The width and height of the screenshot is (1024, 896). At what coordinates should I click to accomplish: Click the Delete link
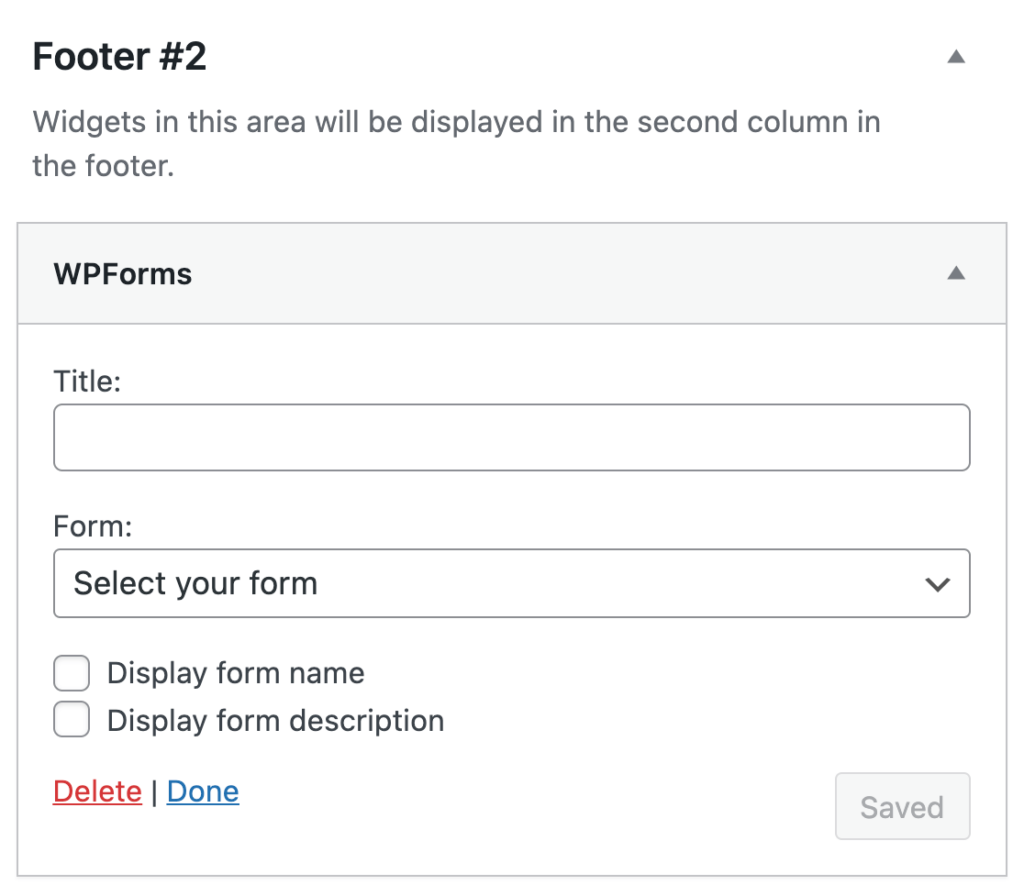coord(97,791)
